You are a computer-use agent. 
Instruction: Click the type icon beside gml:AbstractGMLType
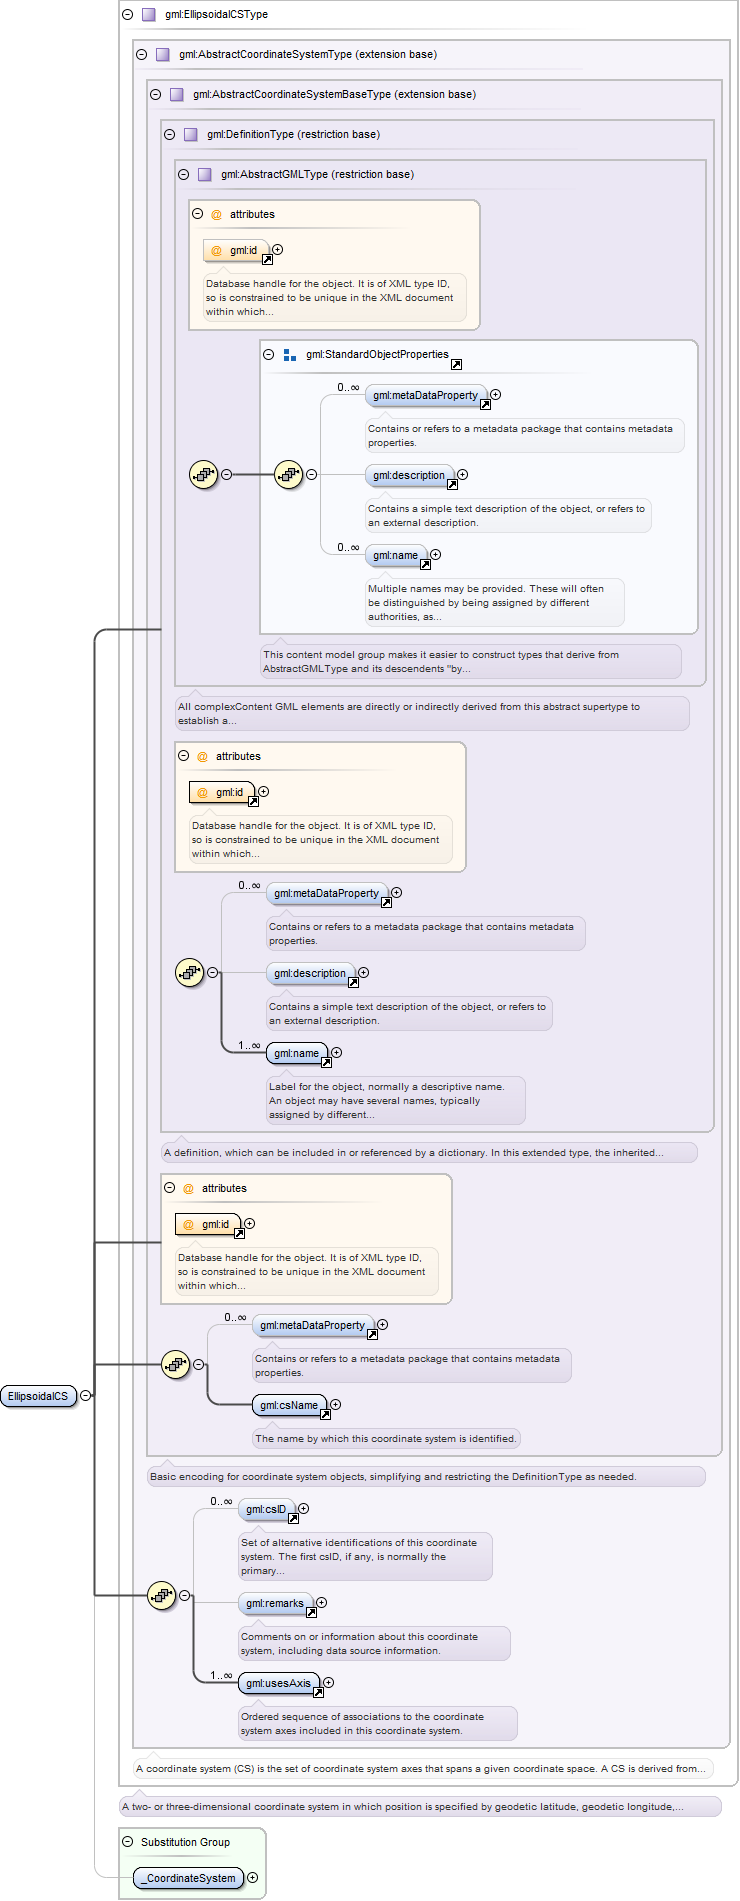click(204, 175)
